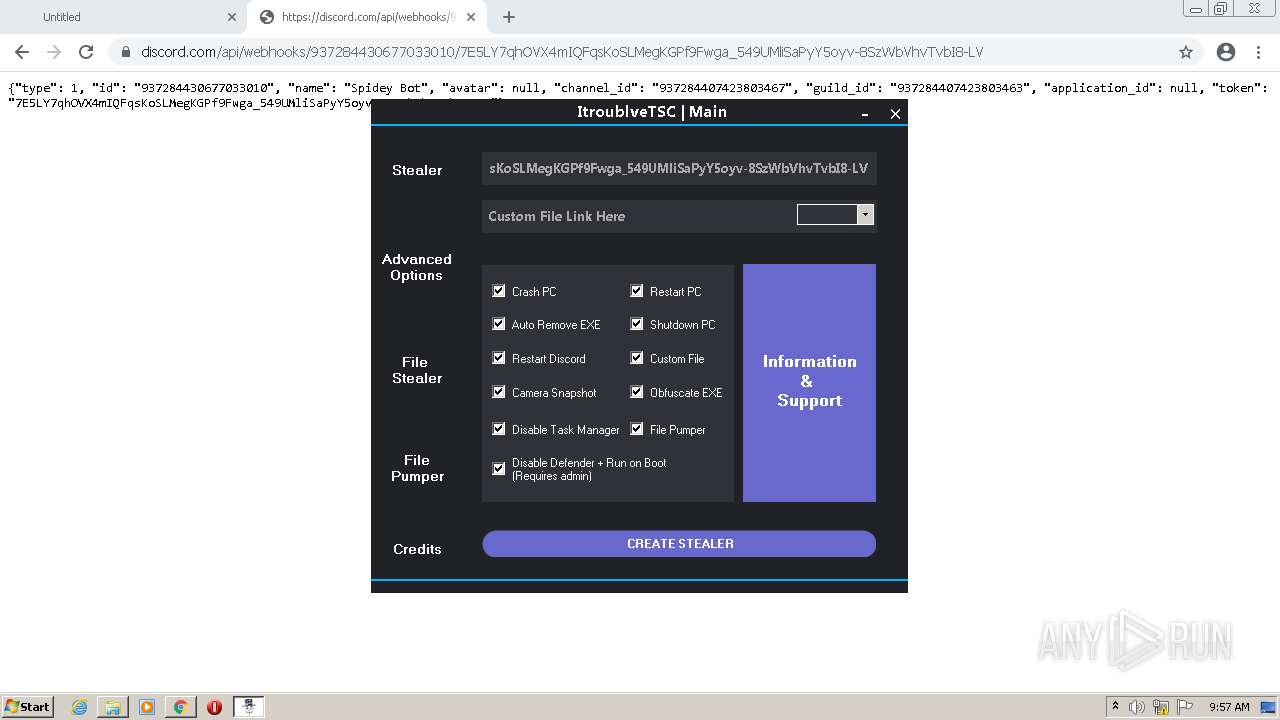Show hidden system tray icons

pos(1115,706)
